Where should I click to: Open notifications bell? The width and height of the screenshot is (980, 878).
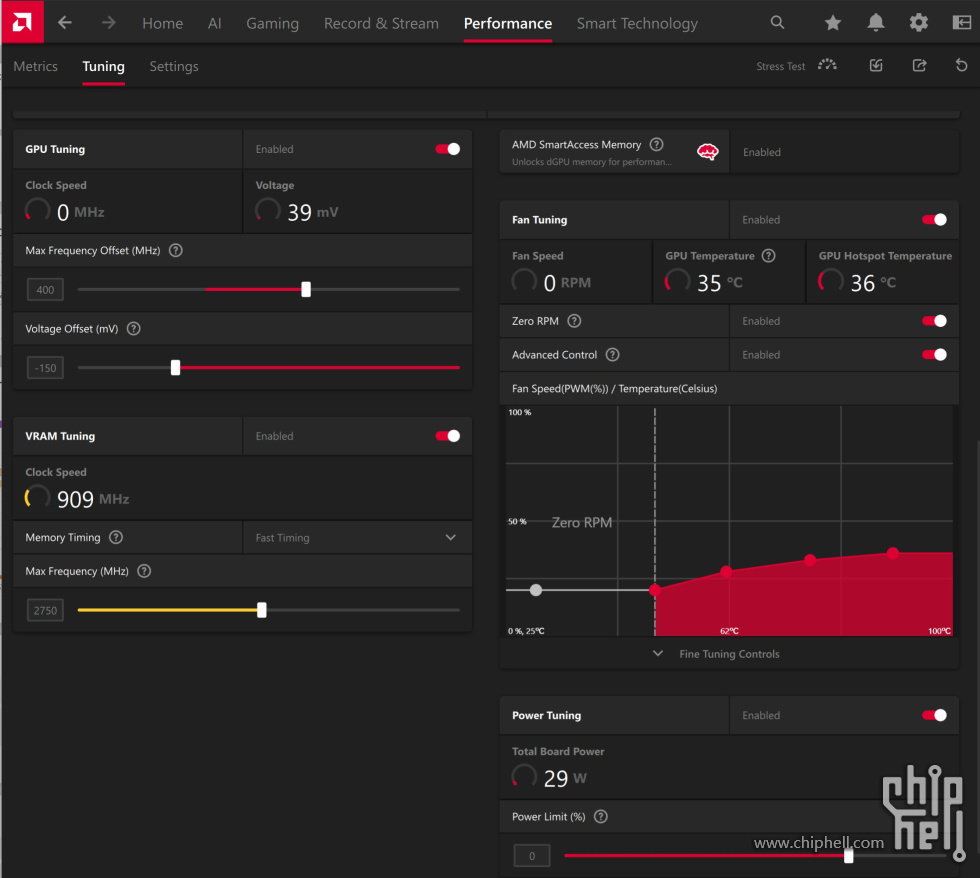(876, 23)
